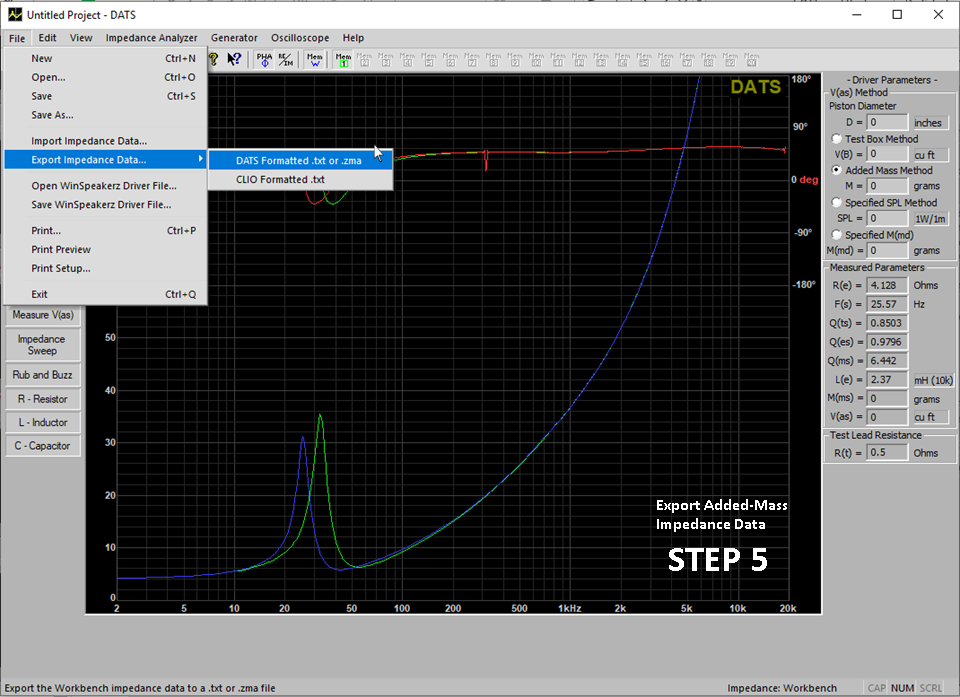Click the Measure V(as) button
The height and width of the screenshot is (697, 960).
coord(43,315)
